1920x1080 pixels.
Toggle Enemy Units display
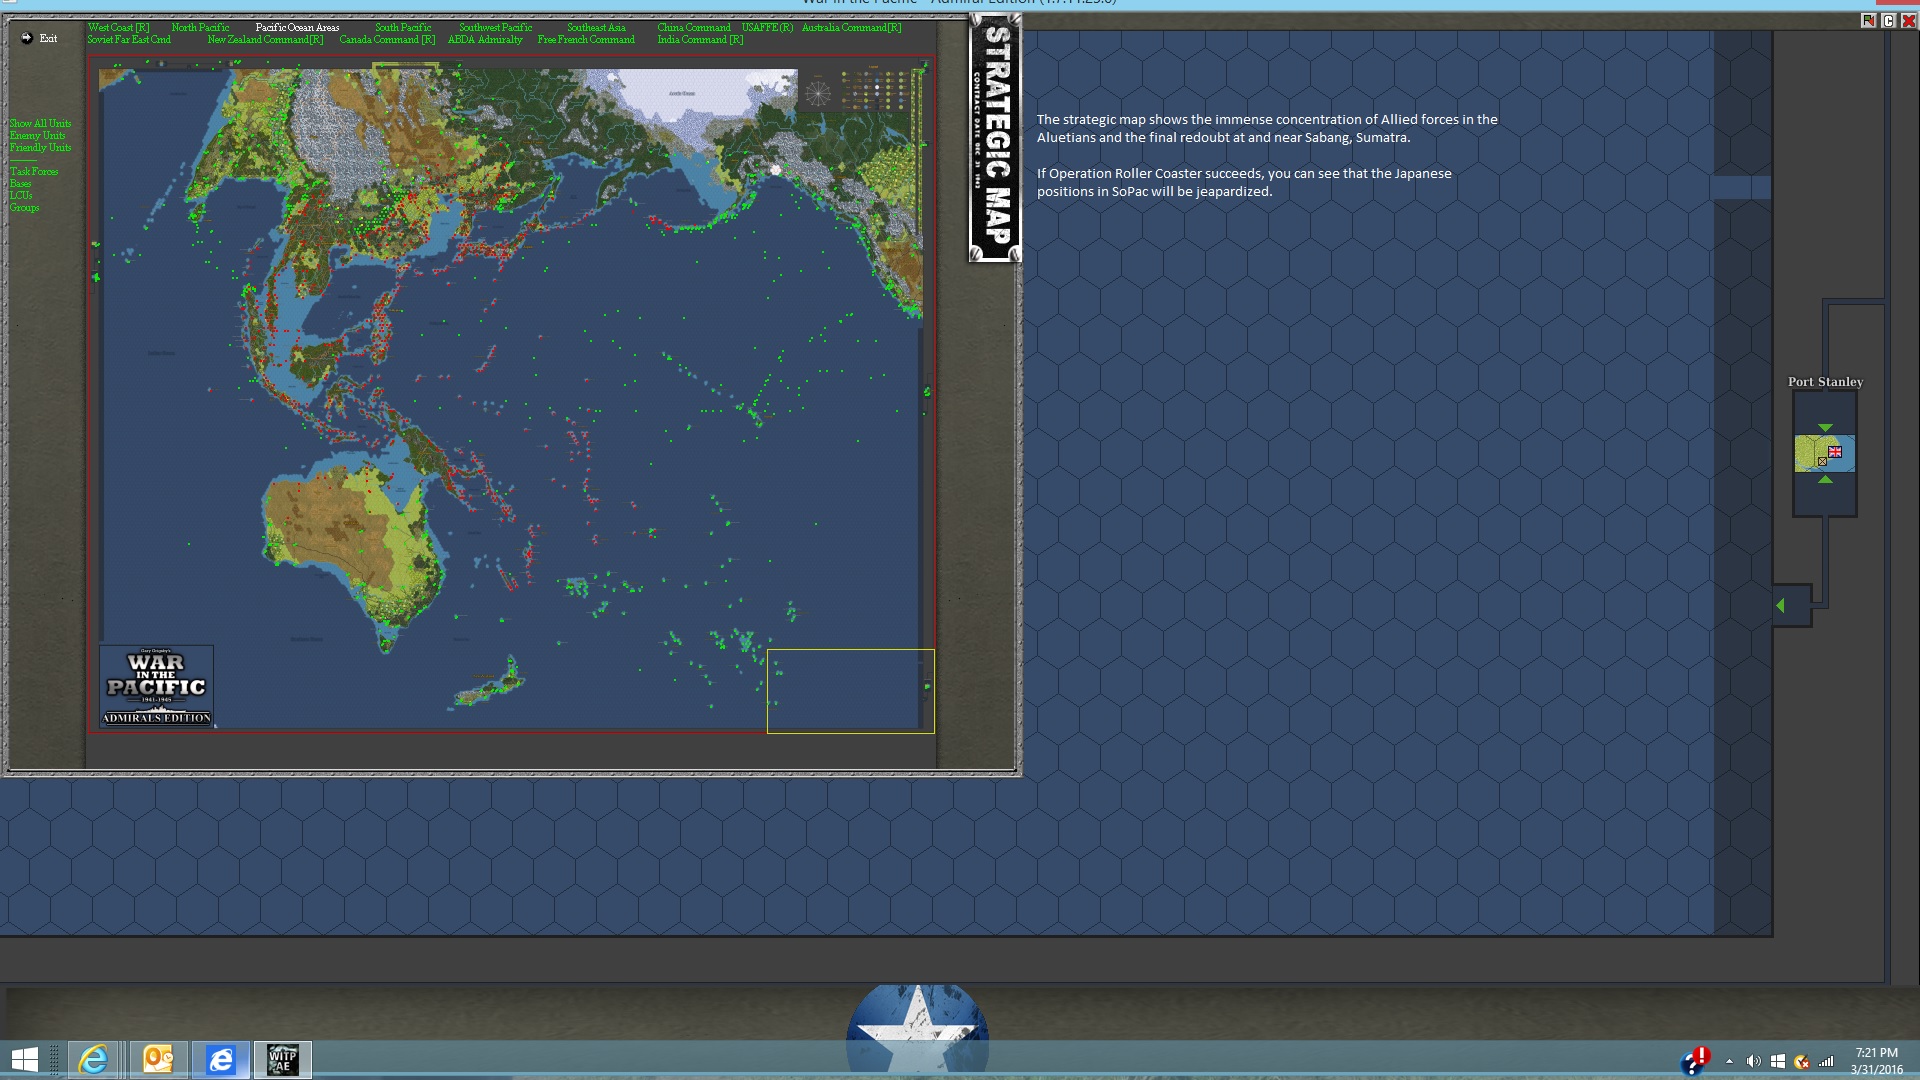[37, 136]
